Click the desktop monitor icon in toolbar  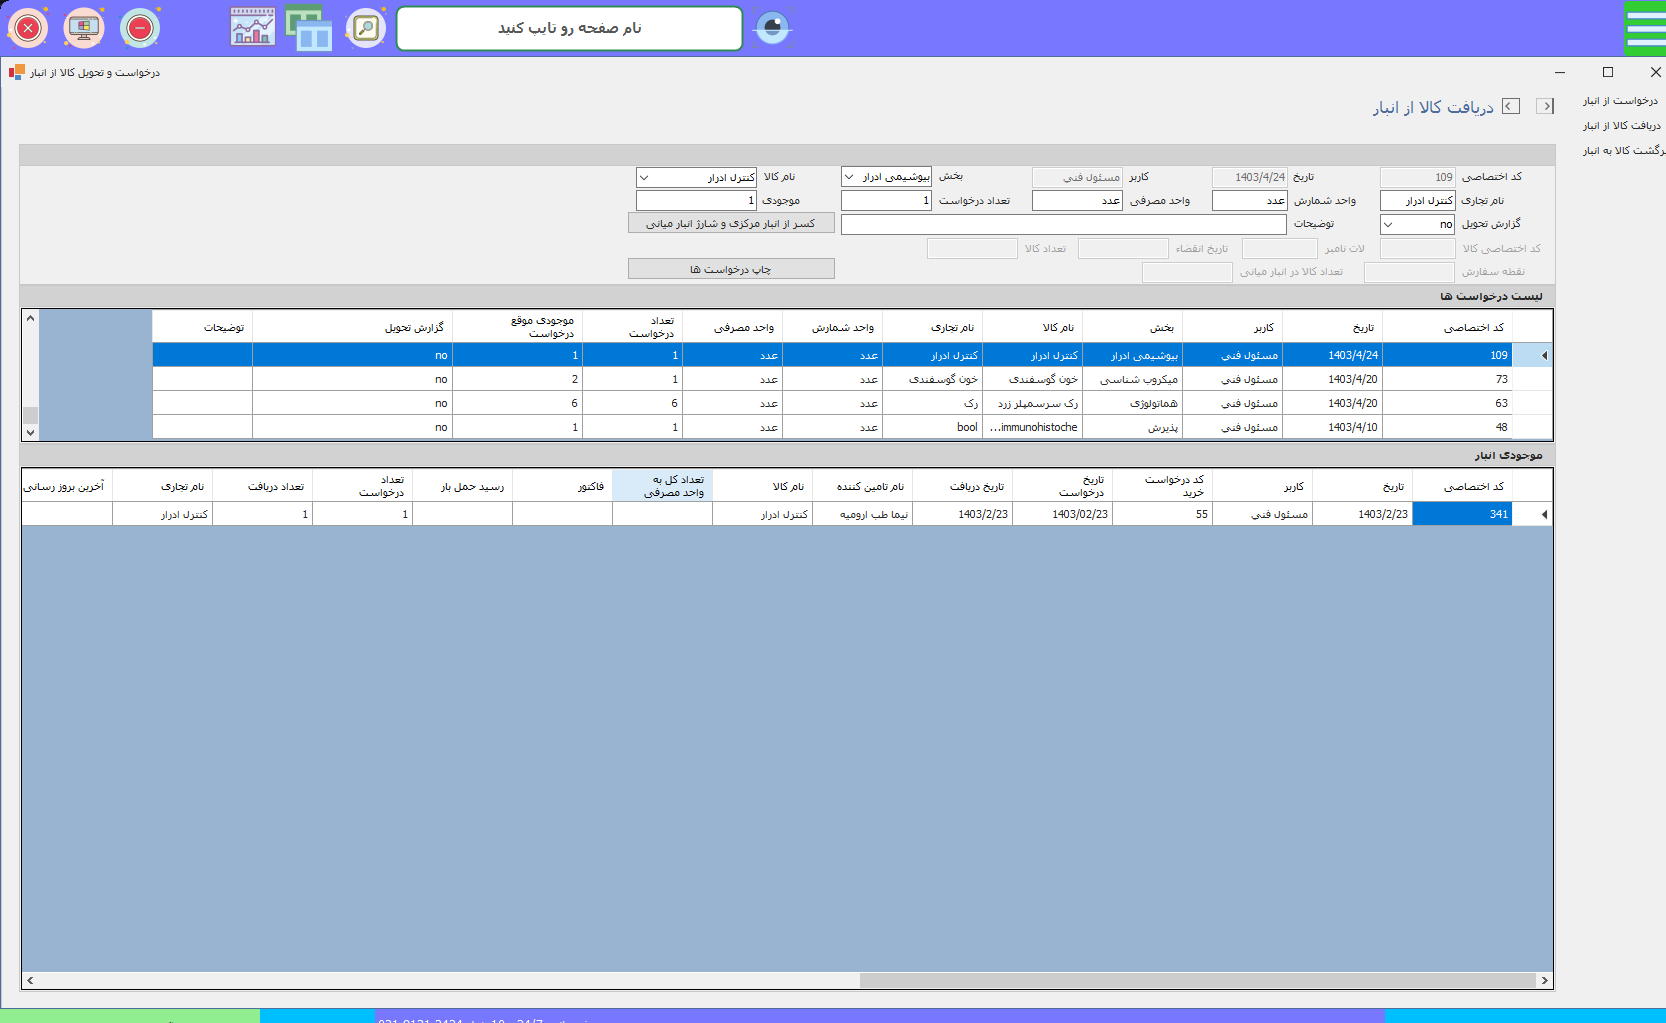point(84,28)
